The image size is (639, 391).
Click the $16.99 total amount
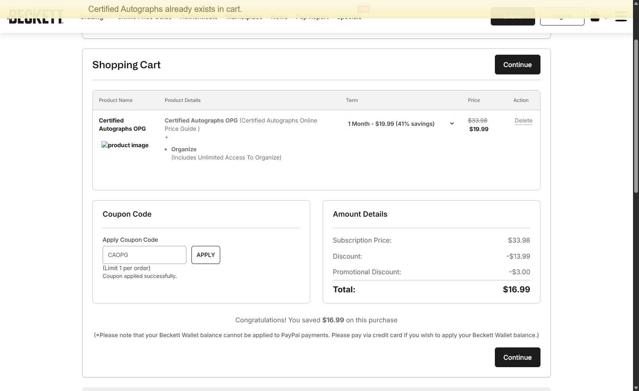click(x=516, y=289)
